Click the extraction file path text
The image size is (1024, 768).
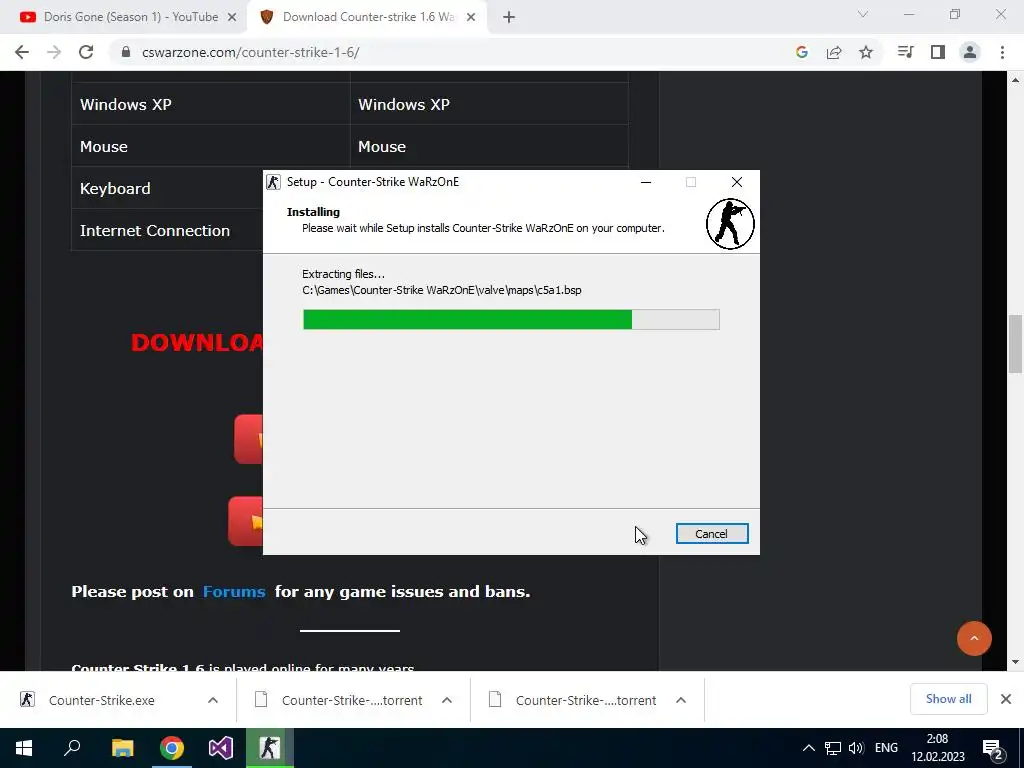pos(441,290)
